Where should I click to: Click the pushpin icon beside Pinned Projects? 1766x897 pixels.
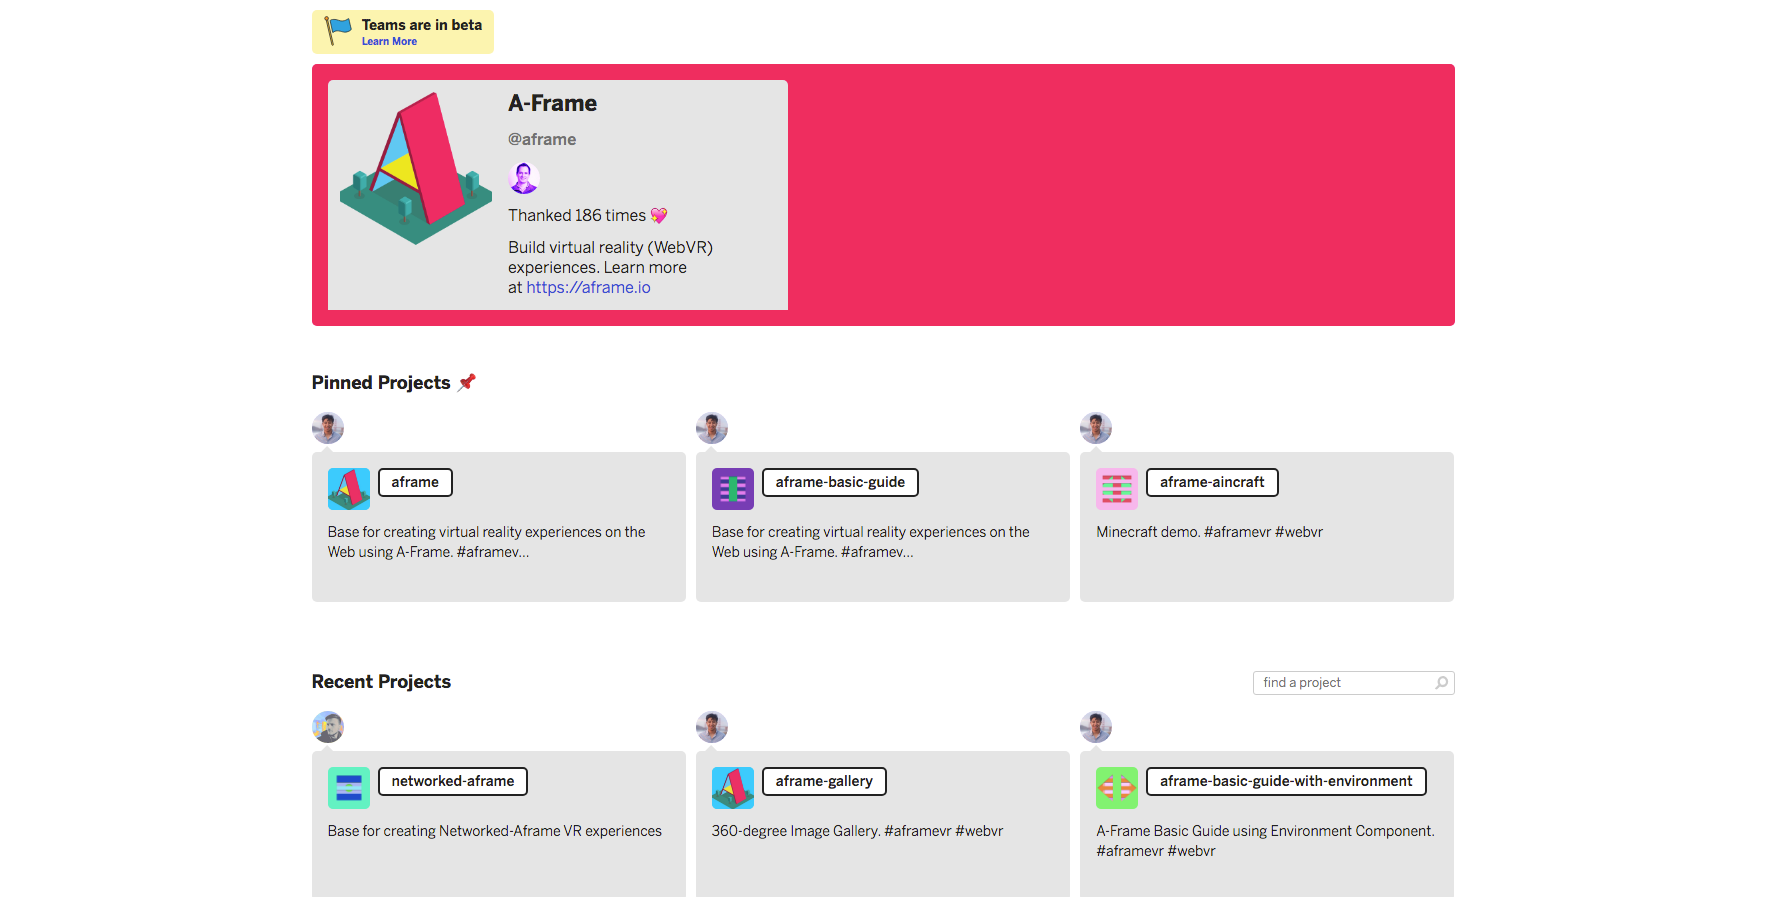467,382
